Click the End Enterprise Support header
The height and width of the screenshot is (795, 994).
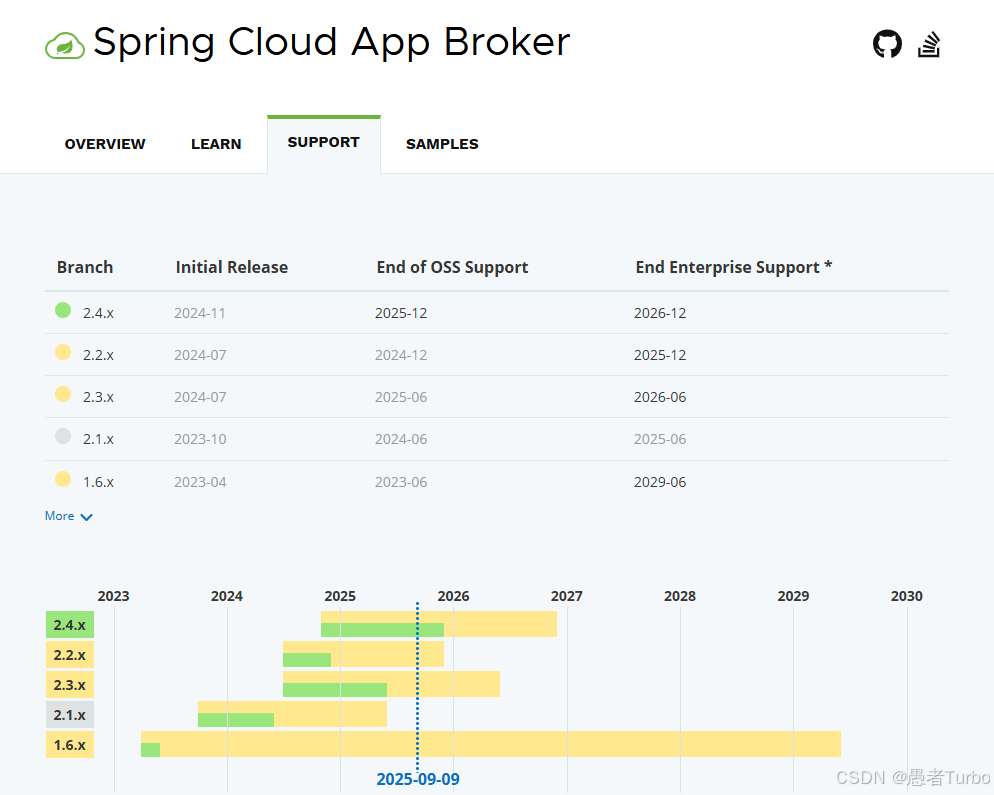(733, 268)
